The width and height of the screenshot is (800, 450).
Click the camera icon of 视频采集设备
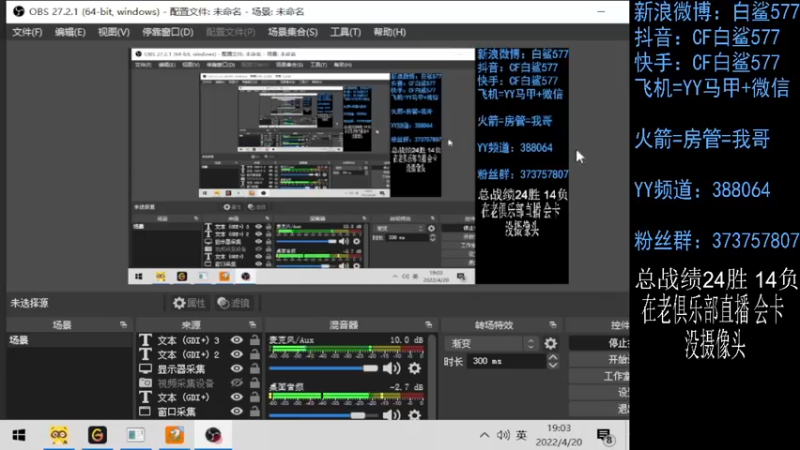[x=145, y=383]
